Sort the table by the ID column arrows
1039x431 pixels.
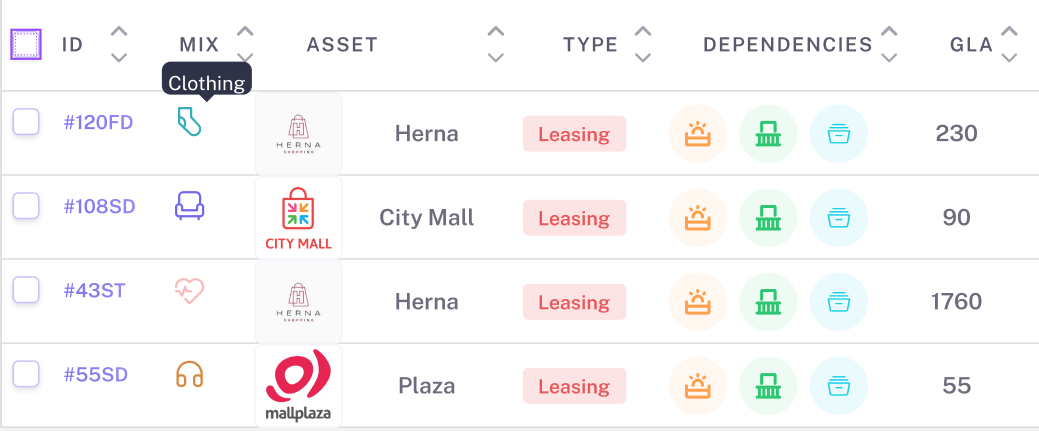coord(119,45)
